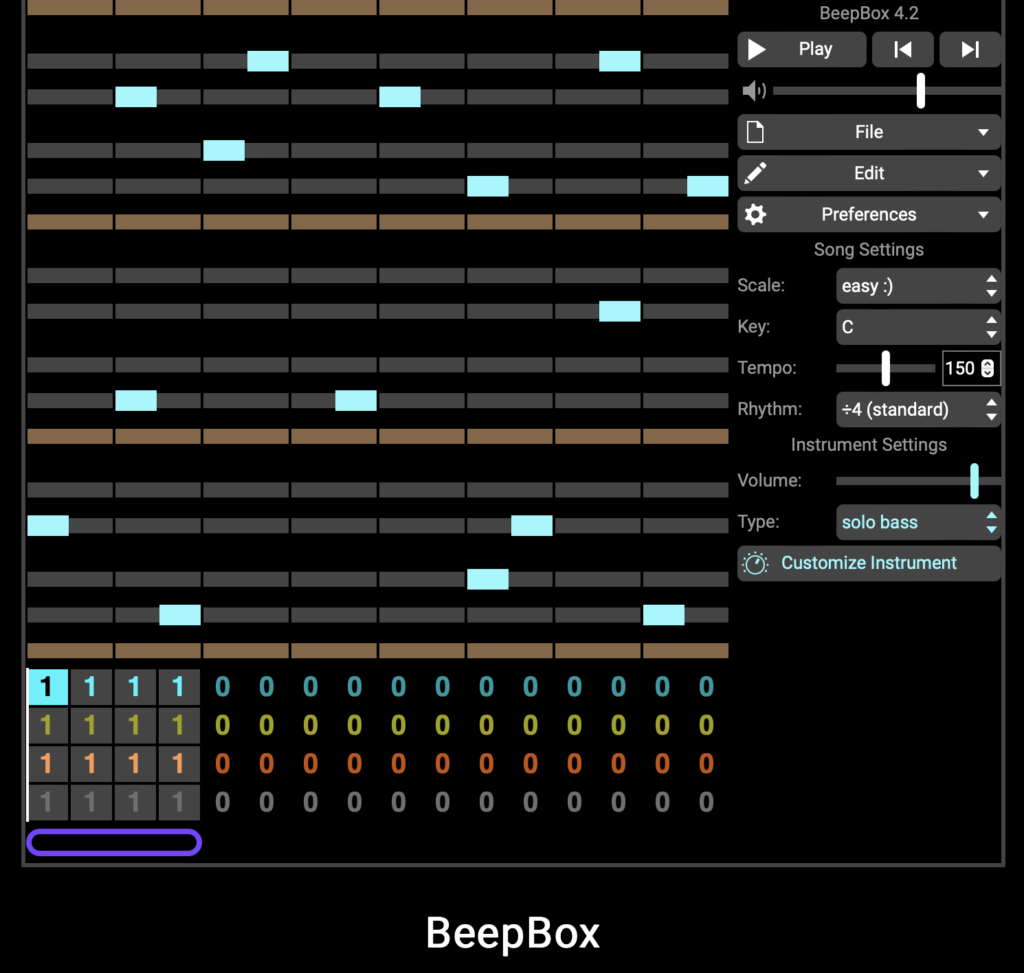The width and height of the screenshot is (1024, 973).
Task: Select the orange channel pattern in bar four
Action: 178,764
